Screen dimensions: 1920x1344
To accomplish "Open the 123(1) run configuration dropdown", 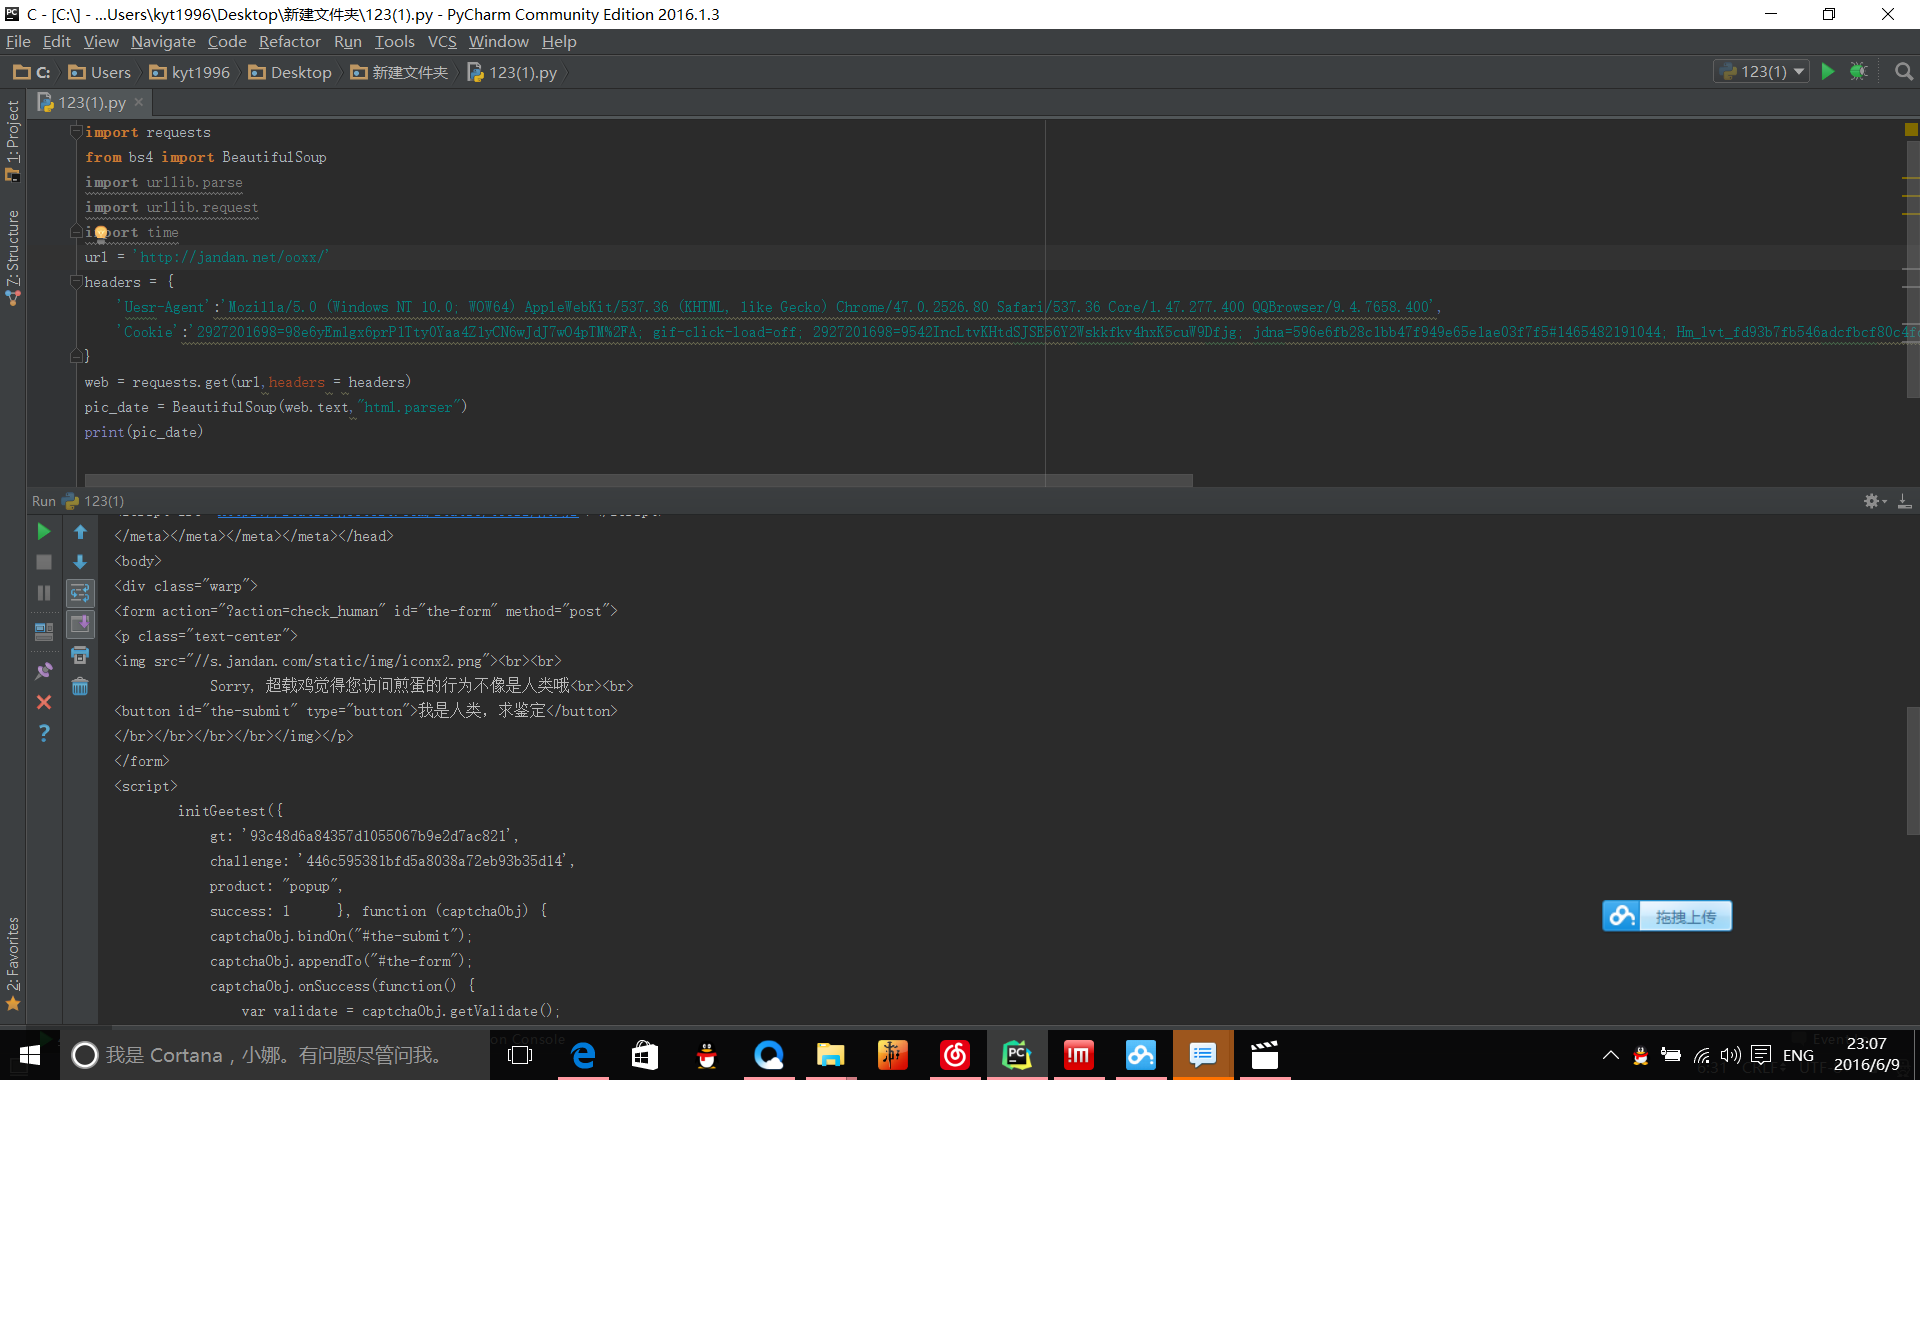I will 1763,72.
